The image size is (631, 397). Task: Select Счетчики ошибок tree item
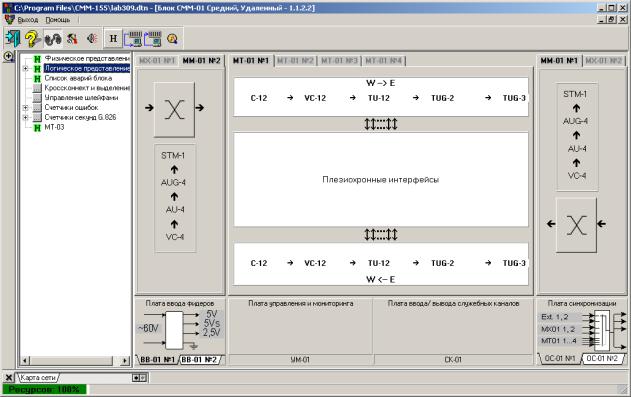71,107
